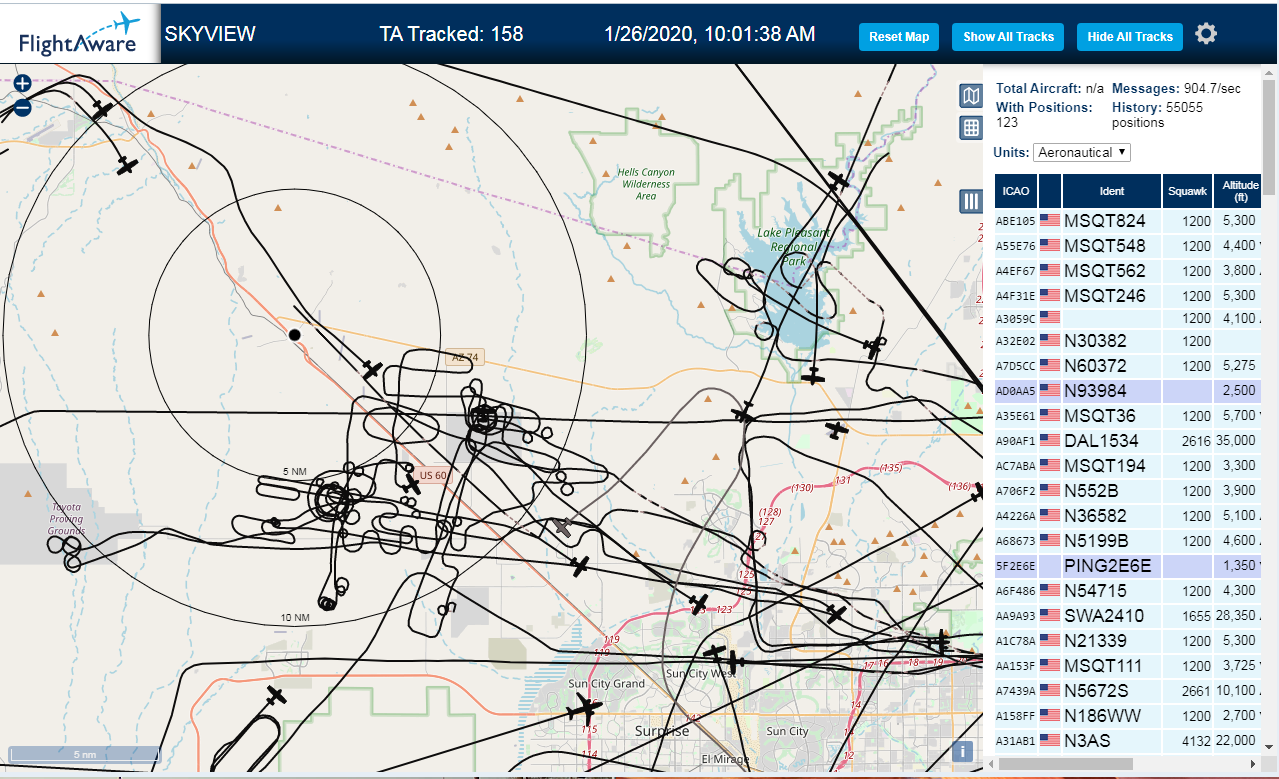This screenshot has width=1279, height=779.
Task: Select the aircraft icon beside the US 60 label
Action: tap(412, 485)
